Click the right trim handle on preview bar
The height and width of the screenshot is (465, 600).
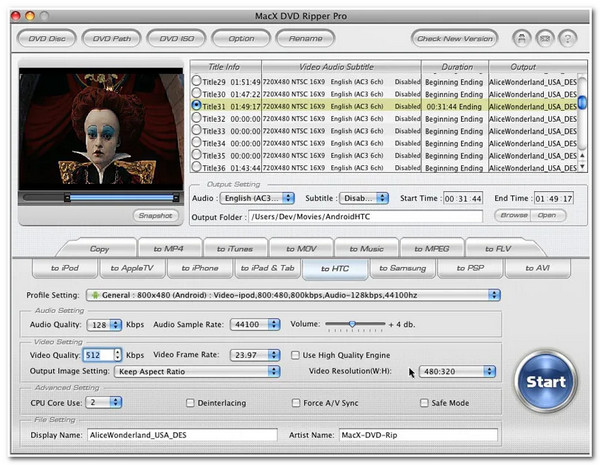pos(176,198)
